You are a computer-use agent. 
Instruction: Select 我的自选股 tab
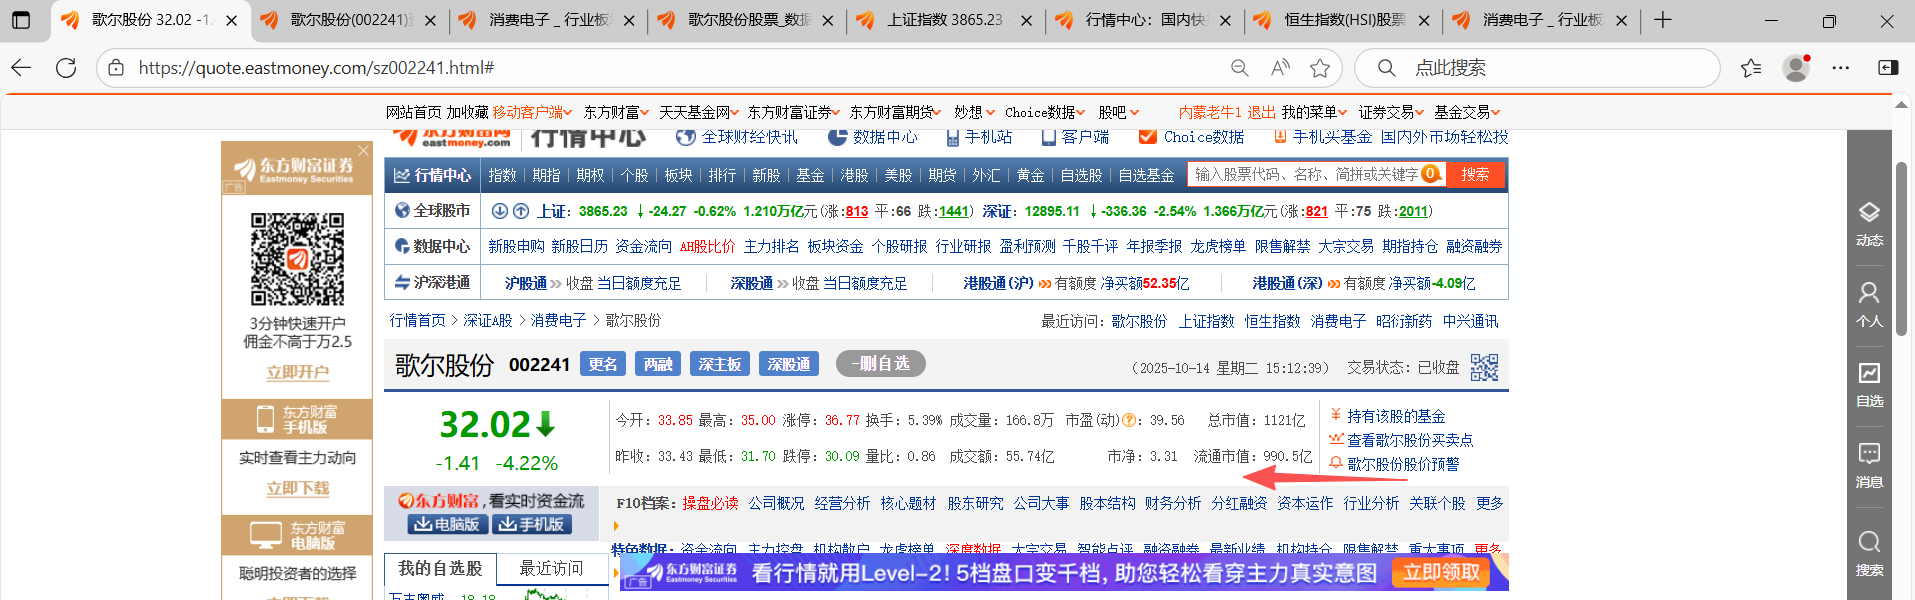coord(440,568)
